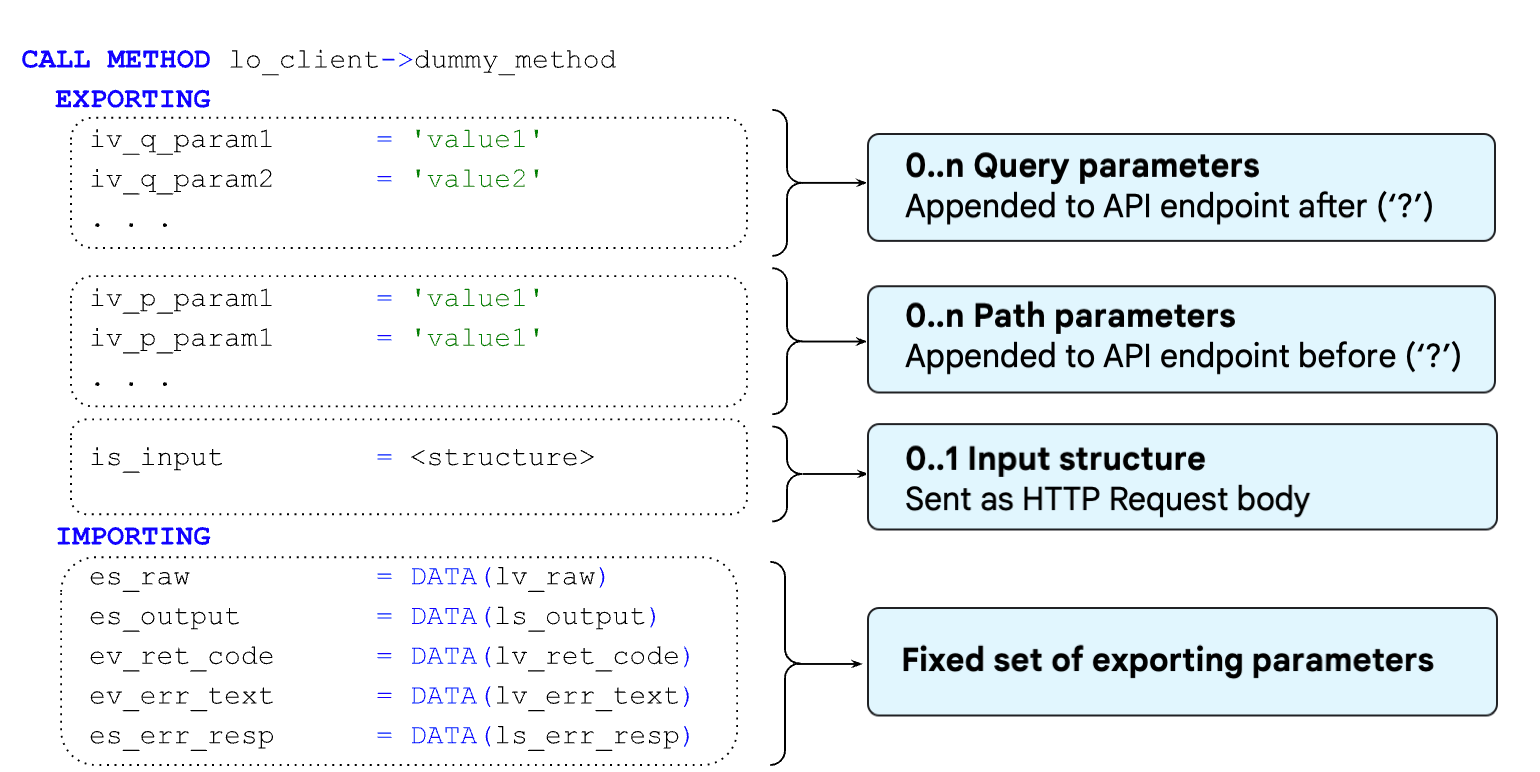Click the Query parameters callout box
This screenshot has height=772, width=1540.
pyautogui.click(x=1180, y=186)
